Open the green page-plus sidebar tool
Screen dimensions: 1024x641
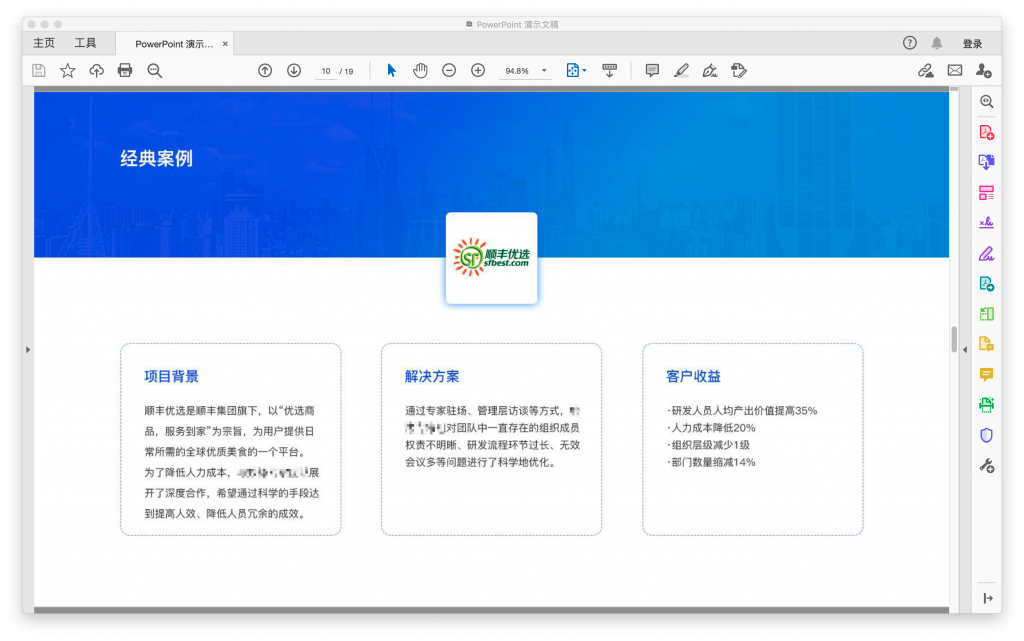coord(987,284)
